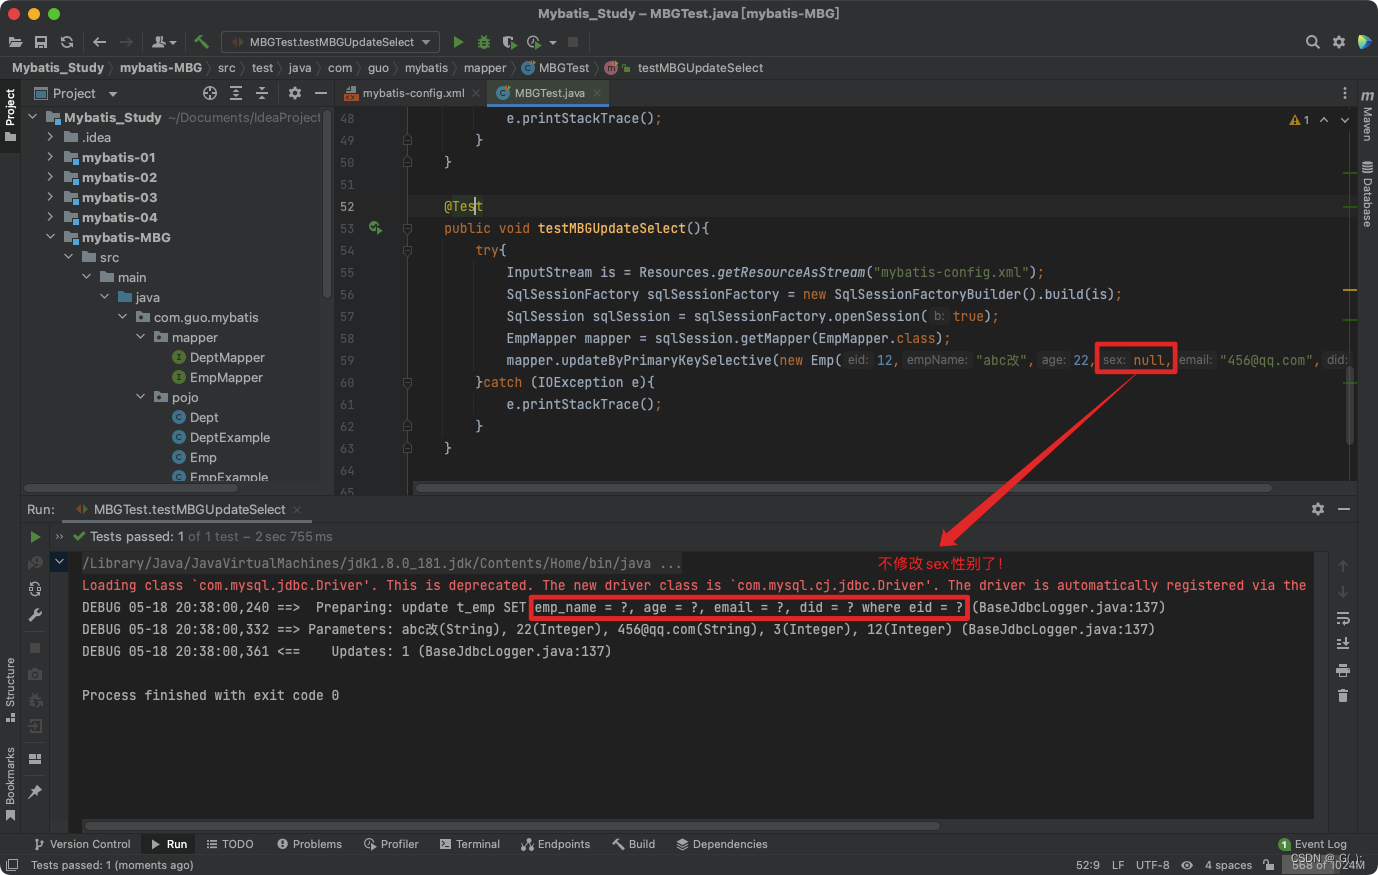Viewport: 1378px width, 875px height.
Task: Build project with the green hammer icon
Action: point(201,42)
